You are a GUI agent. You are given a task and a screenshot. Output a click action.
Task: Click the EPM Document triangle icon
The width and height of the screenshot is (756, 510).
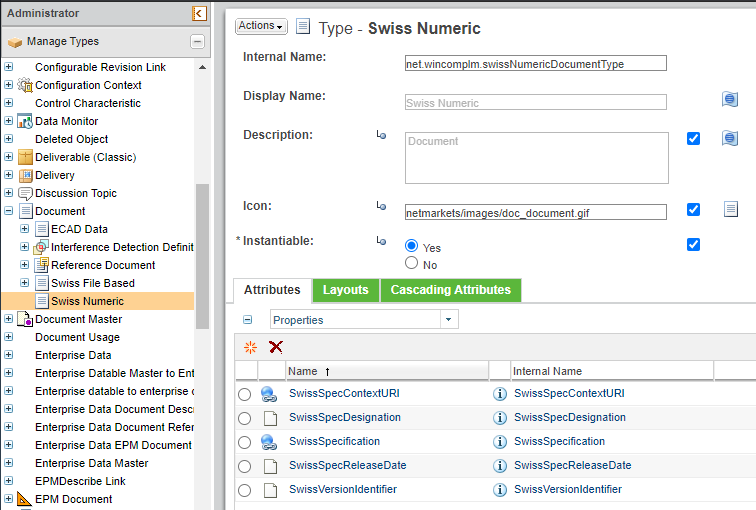[25, 499]
